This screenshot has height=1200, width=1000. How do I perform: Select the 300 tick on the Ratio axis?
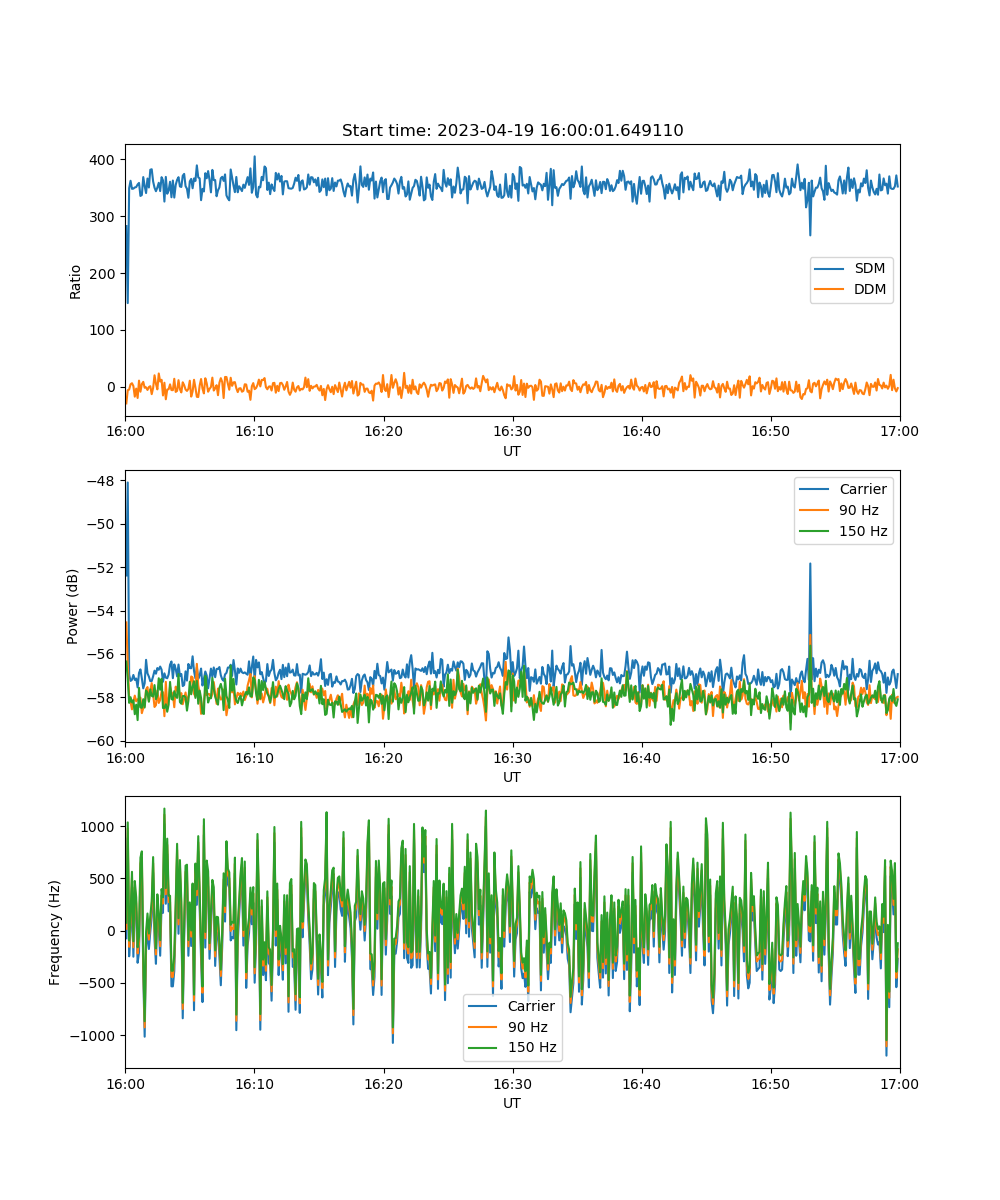click(x=104, y=217)
